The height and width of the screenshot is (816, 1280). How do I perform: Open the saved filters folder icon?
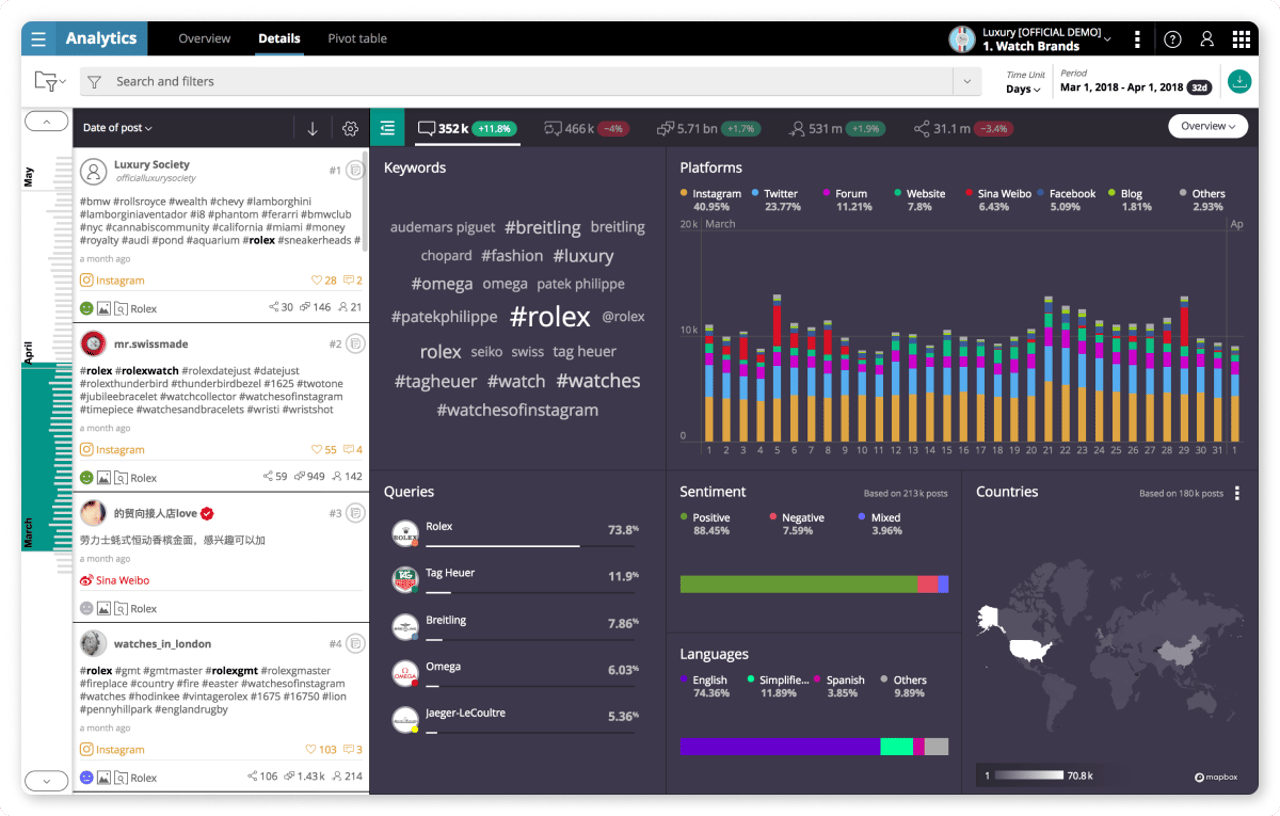[50, 81]
